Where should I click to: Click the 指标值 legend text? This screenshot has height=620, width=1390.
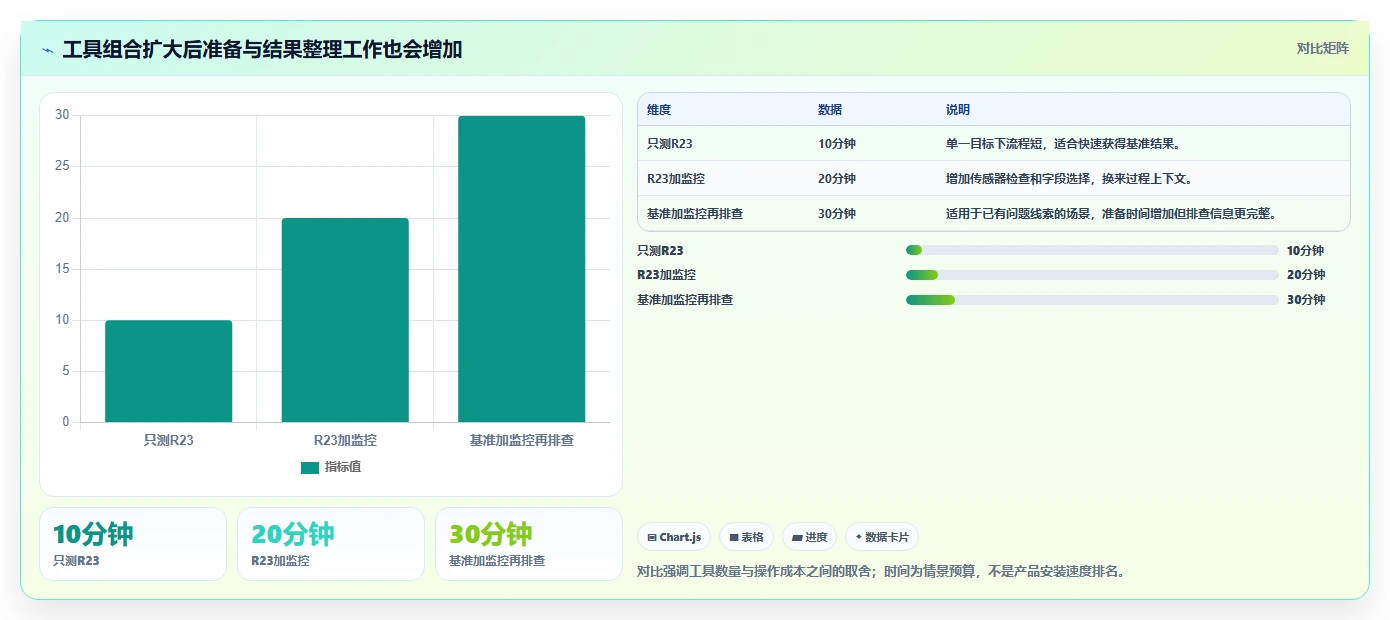[343, 467]
